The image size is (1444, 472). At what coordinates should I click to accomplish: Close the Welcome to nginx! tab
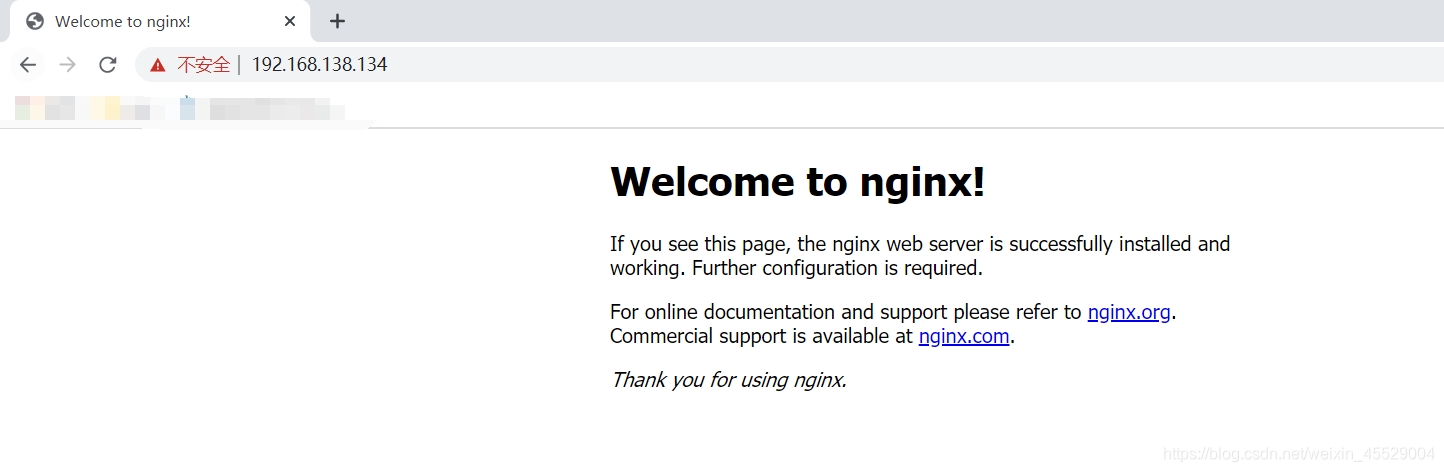point(290,21)
